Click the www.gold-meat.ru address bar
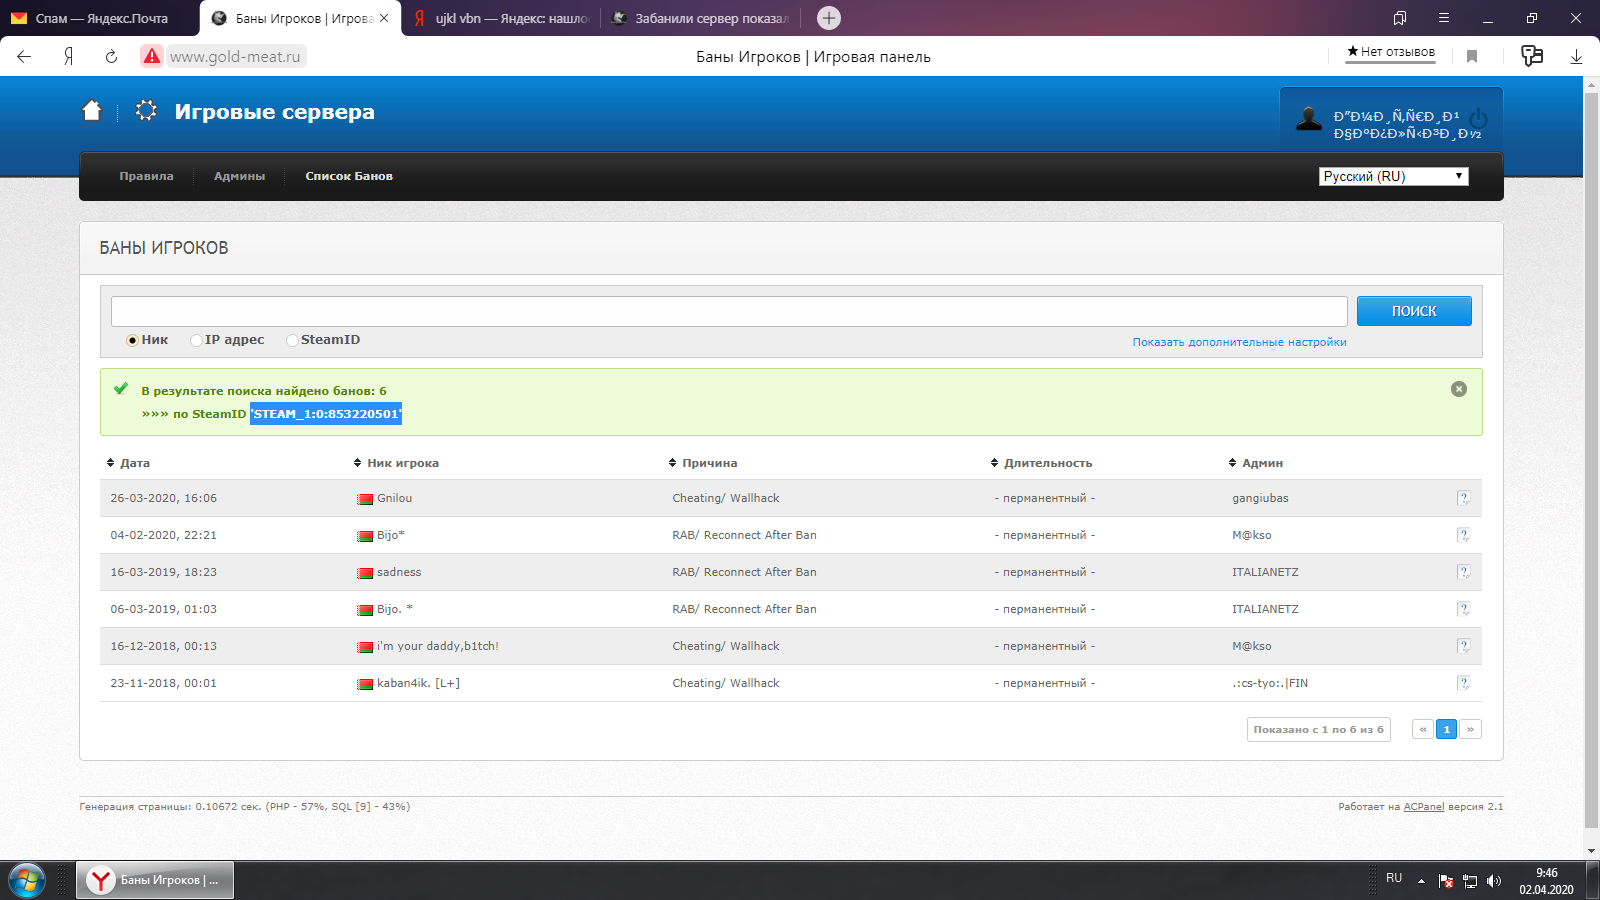Viewport: 1600px width, 900px height. [235, 57]
